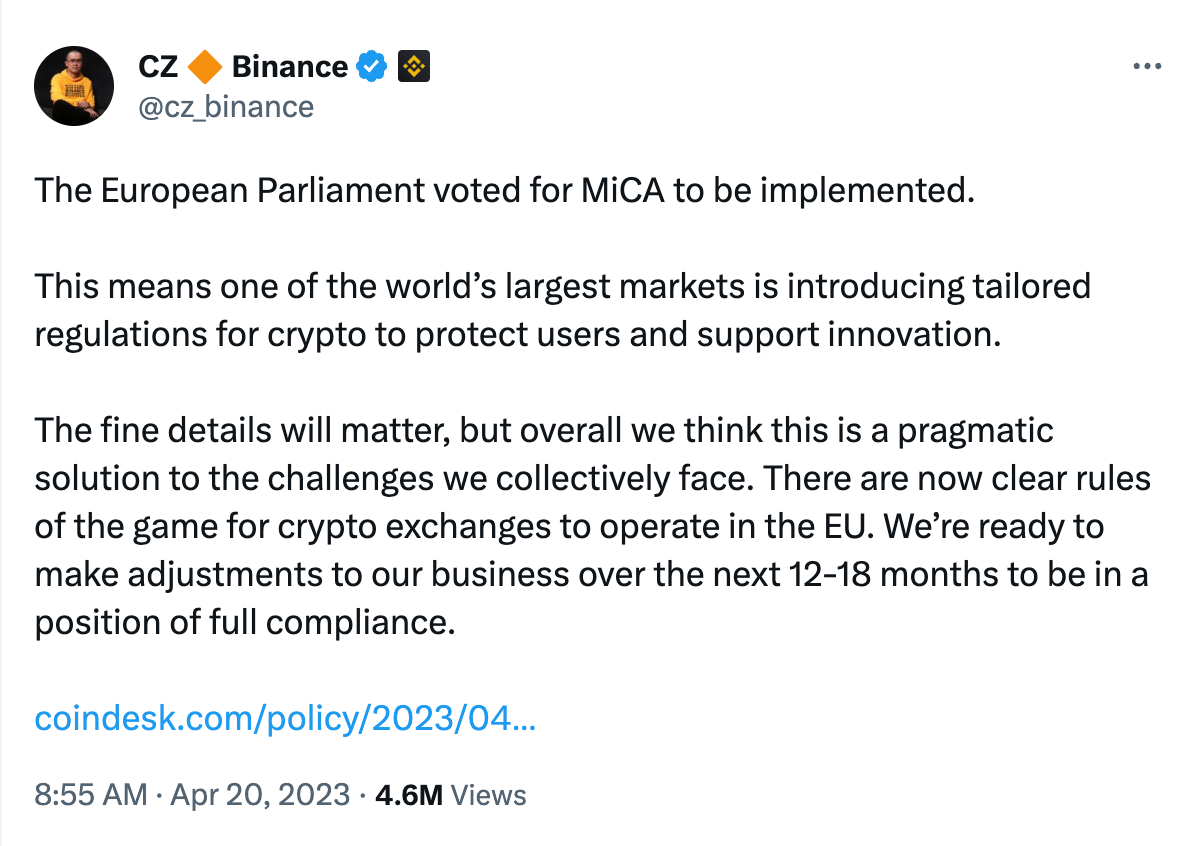The width and height of the screenshot is (1196, 846).
Task: Click the "solution to the challenges" text line
Action: coord(593,479)
